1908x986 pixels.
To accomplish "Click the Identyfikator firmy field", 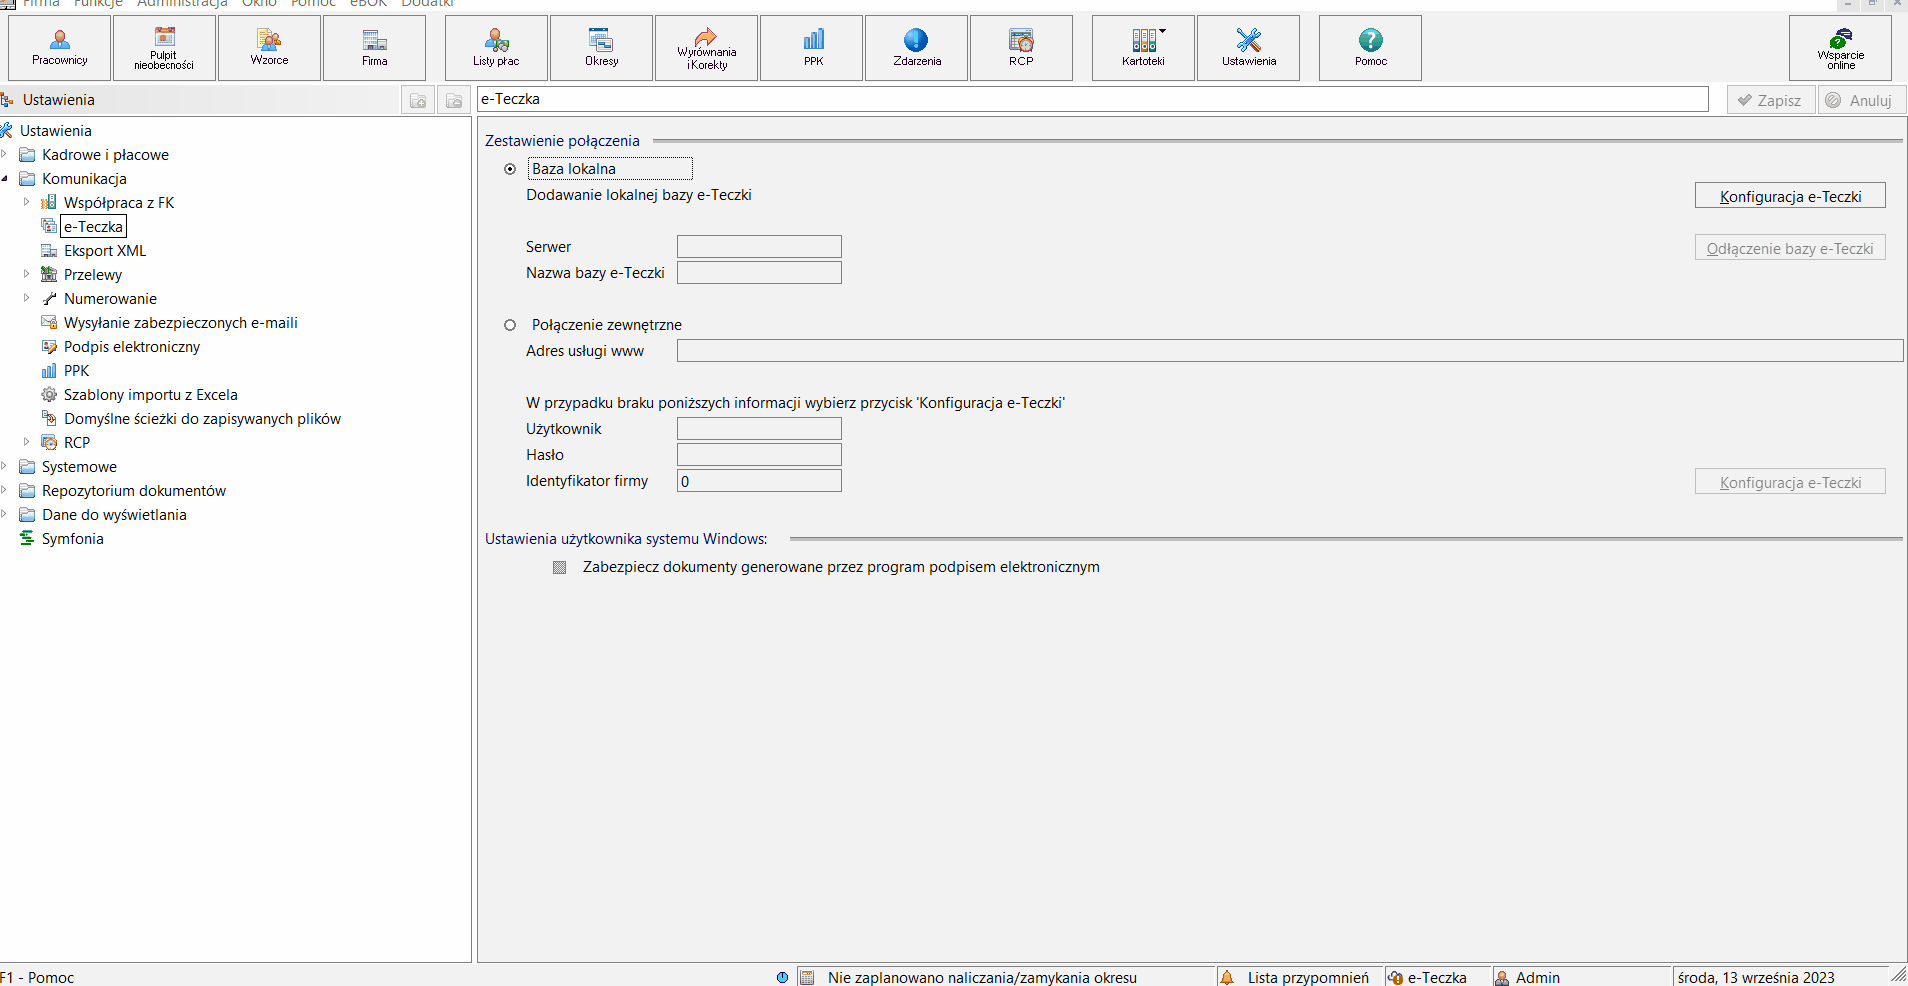I will (x=759, y=481).
